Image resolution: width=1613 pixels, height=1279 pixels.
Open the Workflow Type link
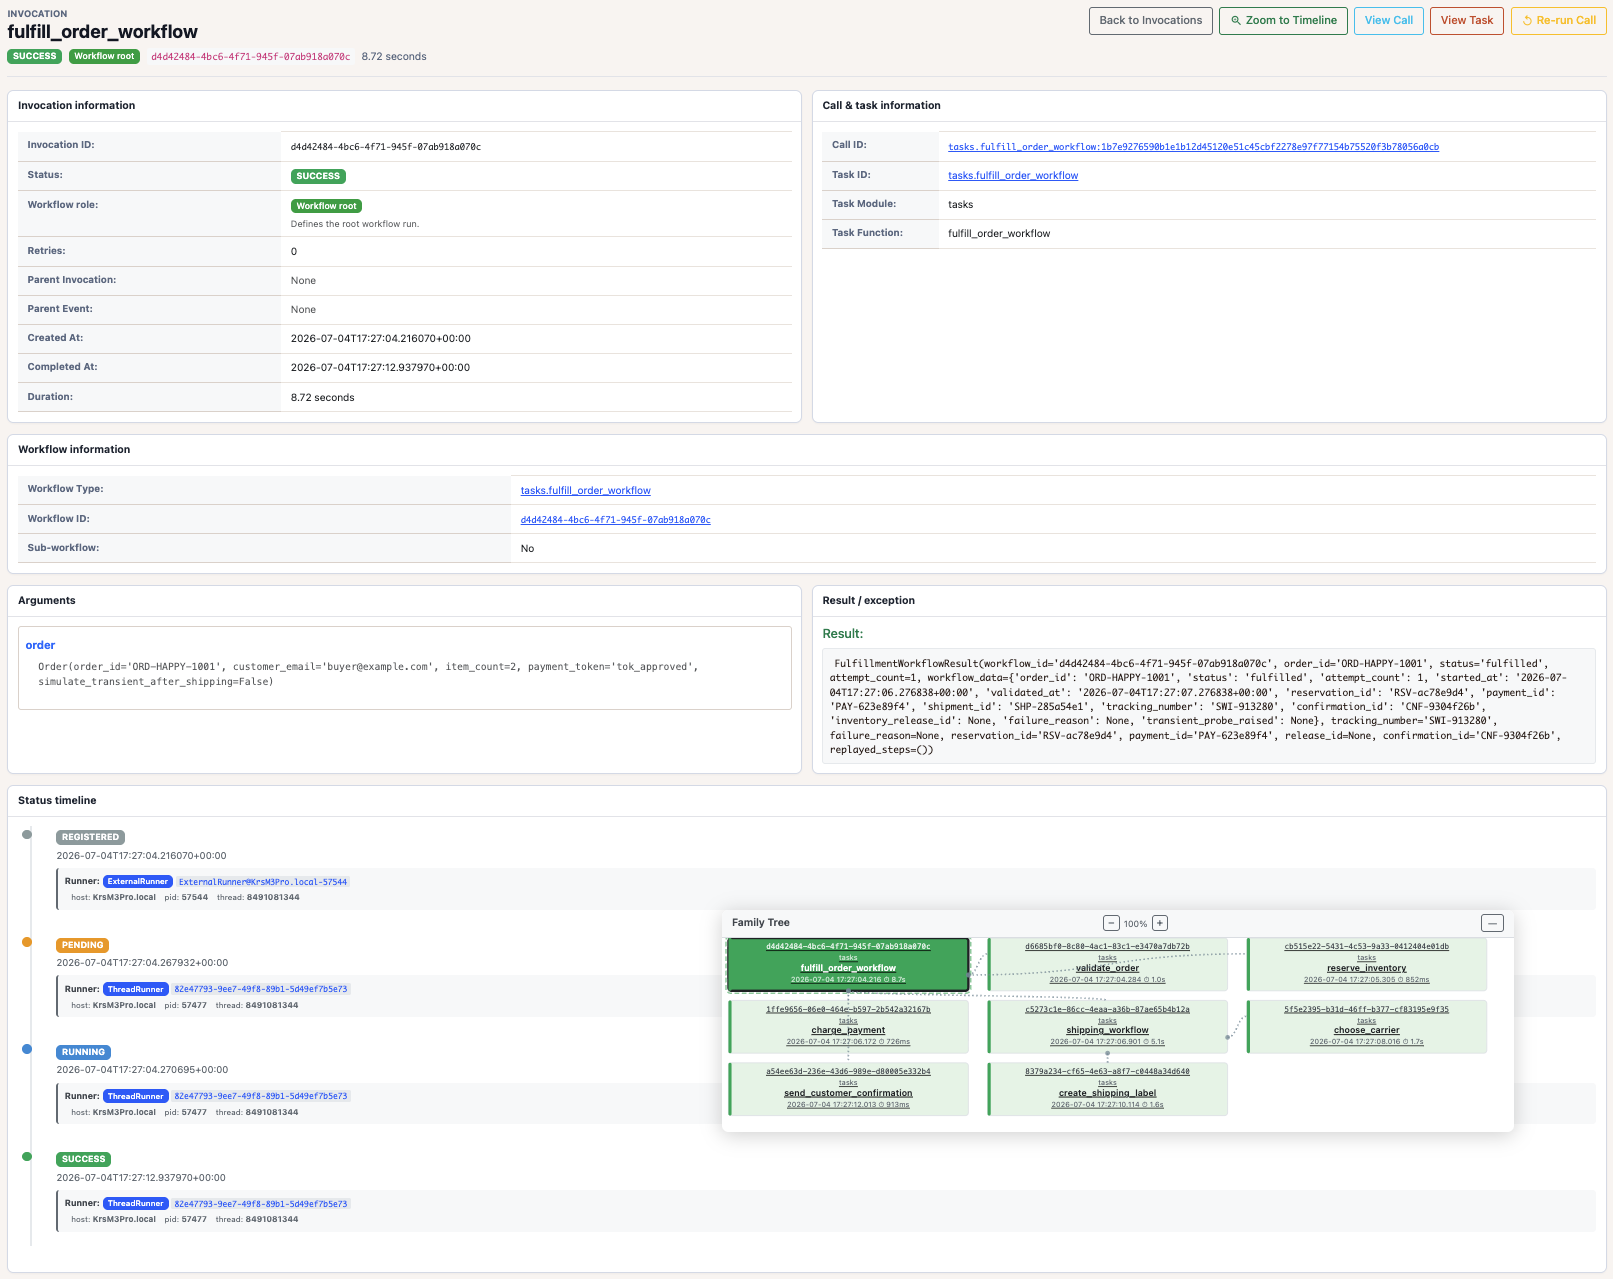(x=586, y=491)
